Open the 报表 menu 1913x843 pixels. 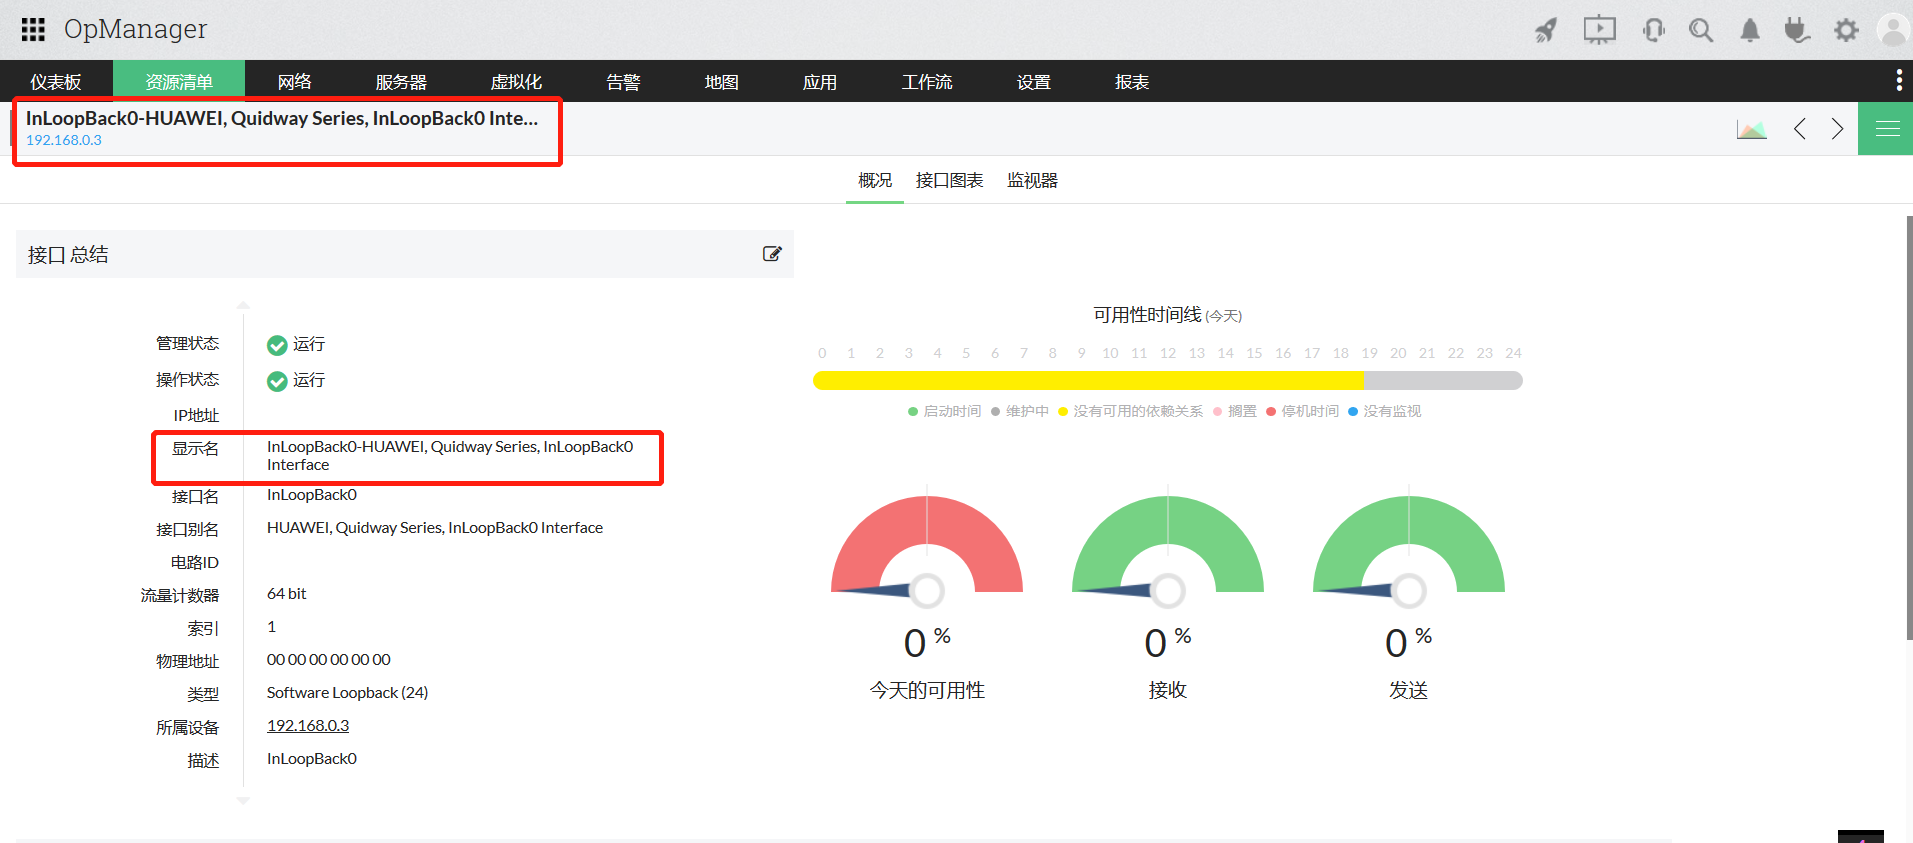pyautogui.click(x=1132, y=82)
